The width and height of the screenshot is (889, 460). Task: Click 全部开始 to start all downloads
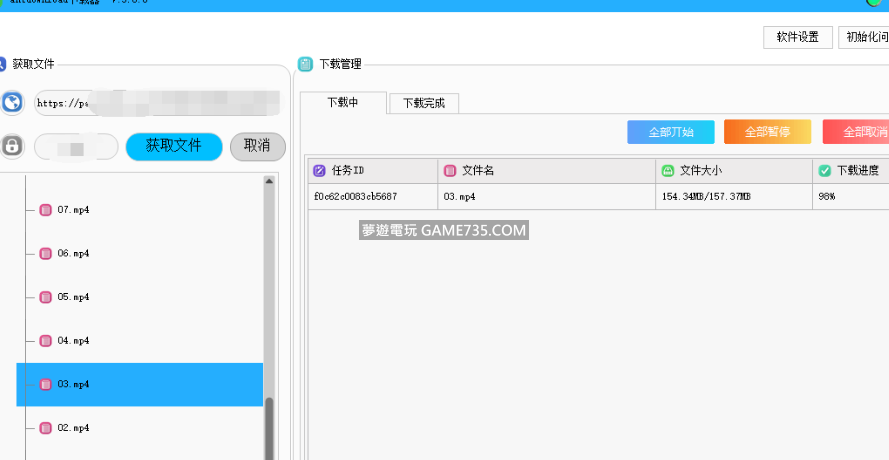tap(670, 132)
